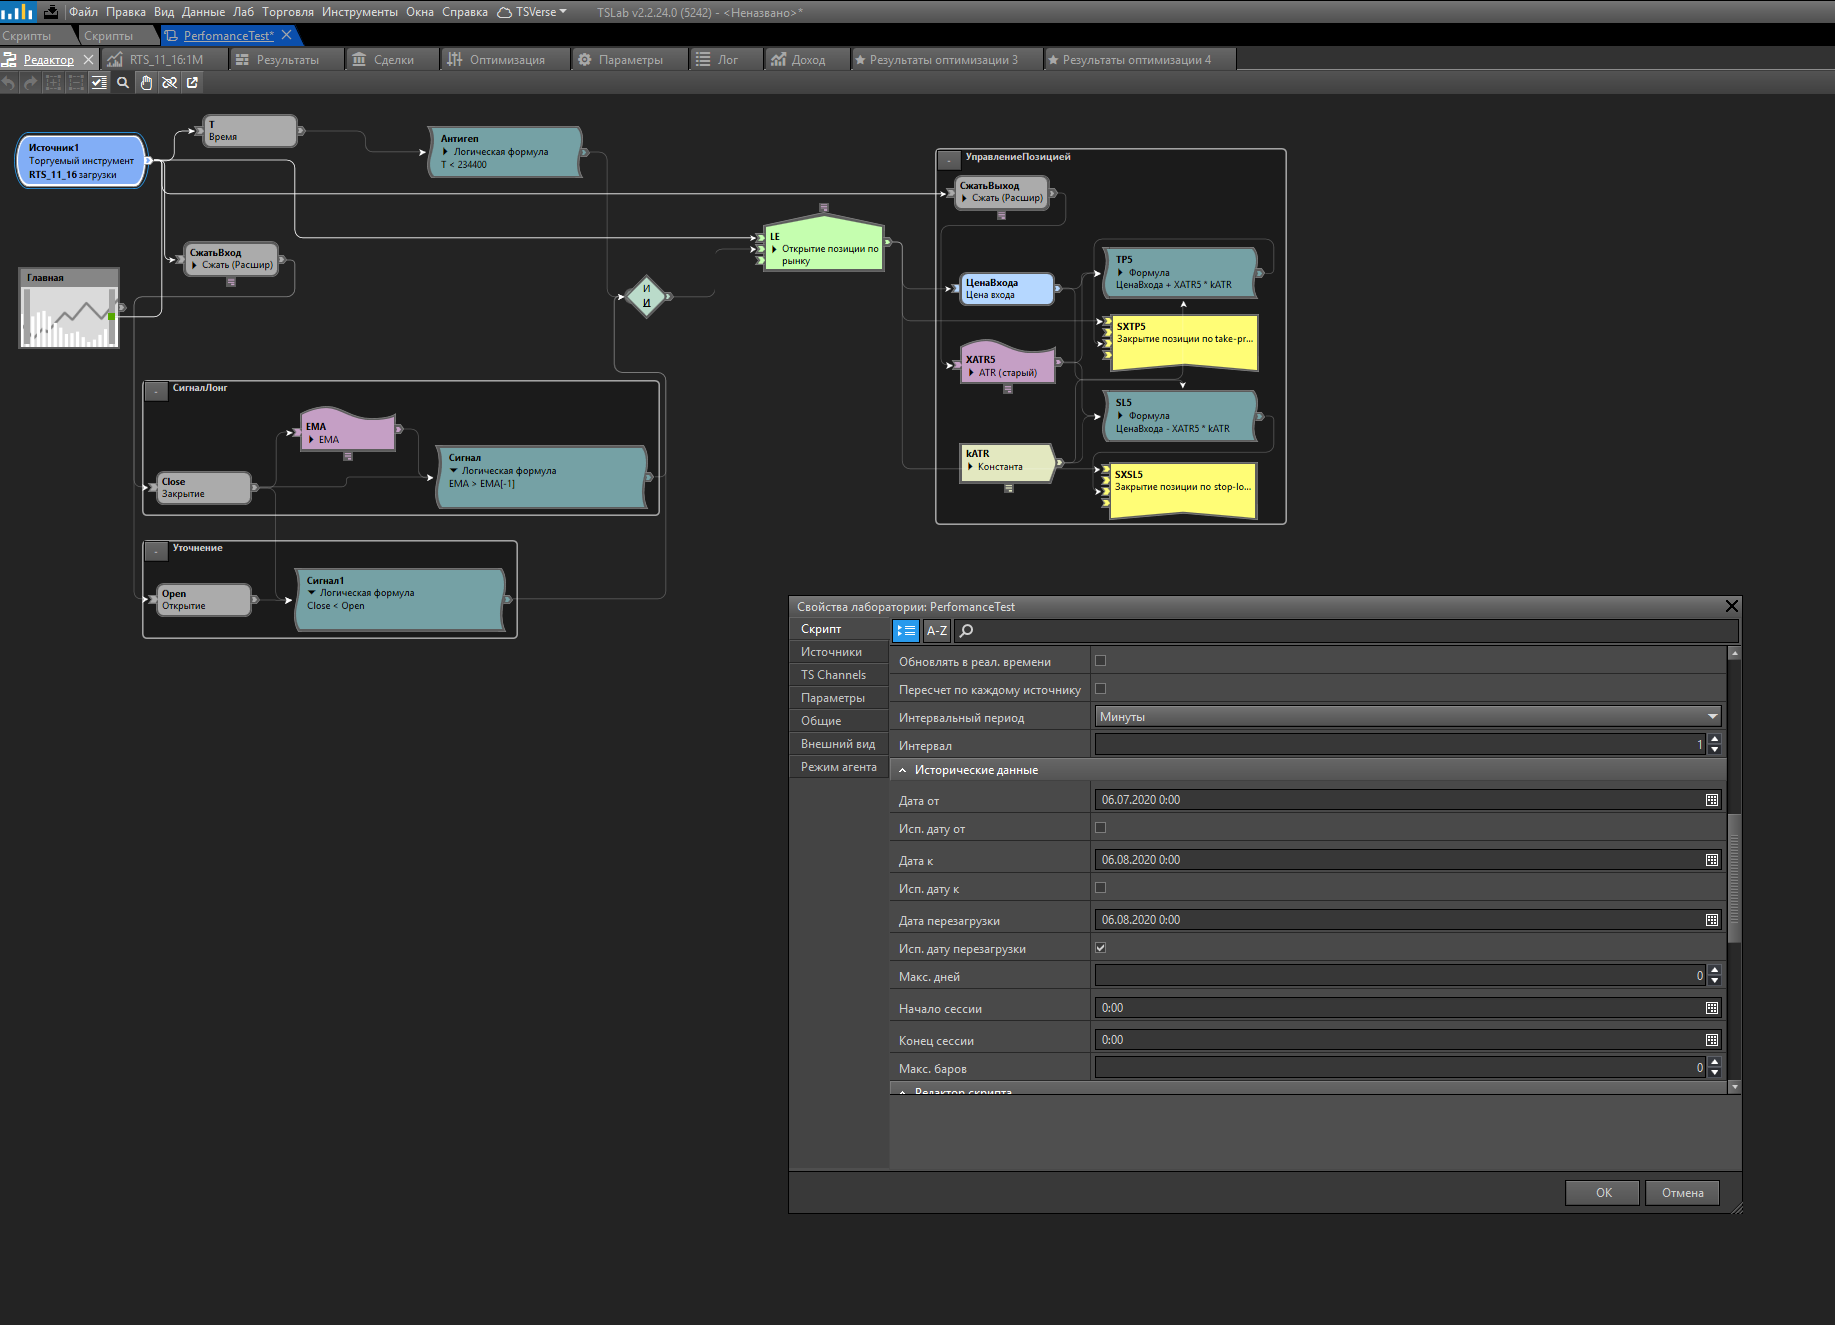Sort properties alphabetically with A-Z button
The height and width of the screenshot is (1325, 1835).
click(x=936, y=631)
